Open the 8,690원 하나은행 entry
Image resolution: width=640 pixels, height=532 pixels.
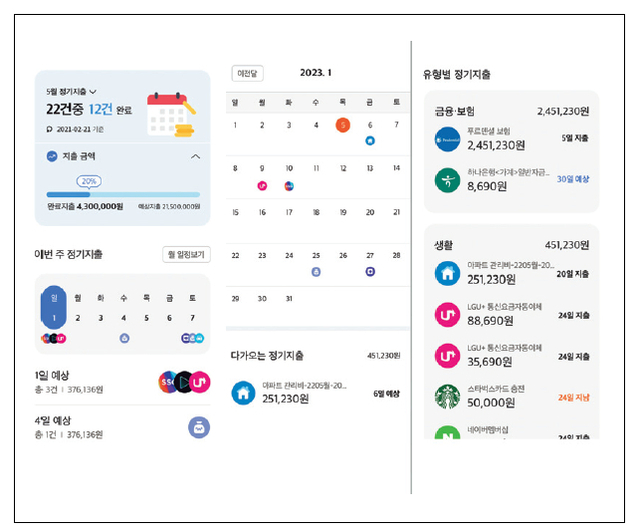[x=512, y=180]
